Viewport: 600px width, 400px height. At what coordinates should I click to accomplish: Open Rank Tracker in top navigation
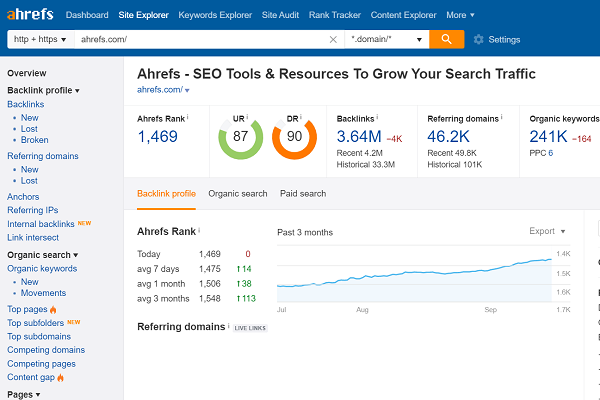click(335, 15)
